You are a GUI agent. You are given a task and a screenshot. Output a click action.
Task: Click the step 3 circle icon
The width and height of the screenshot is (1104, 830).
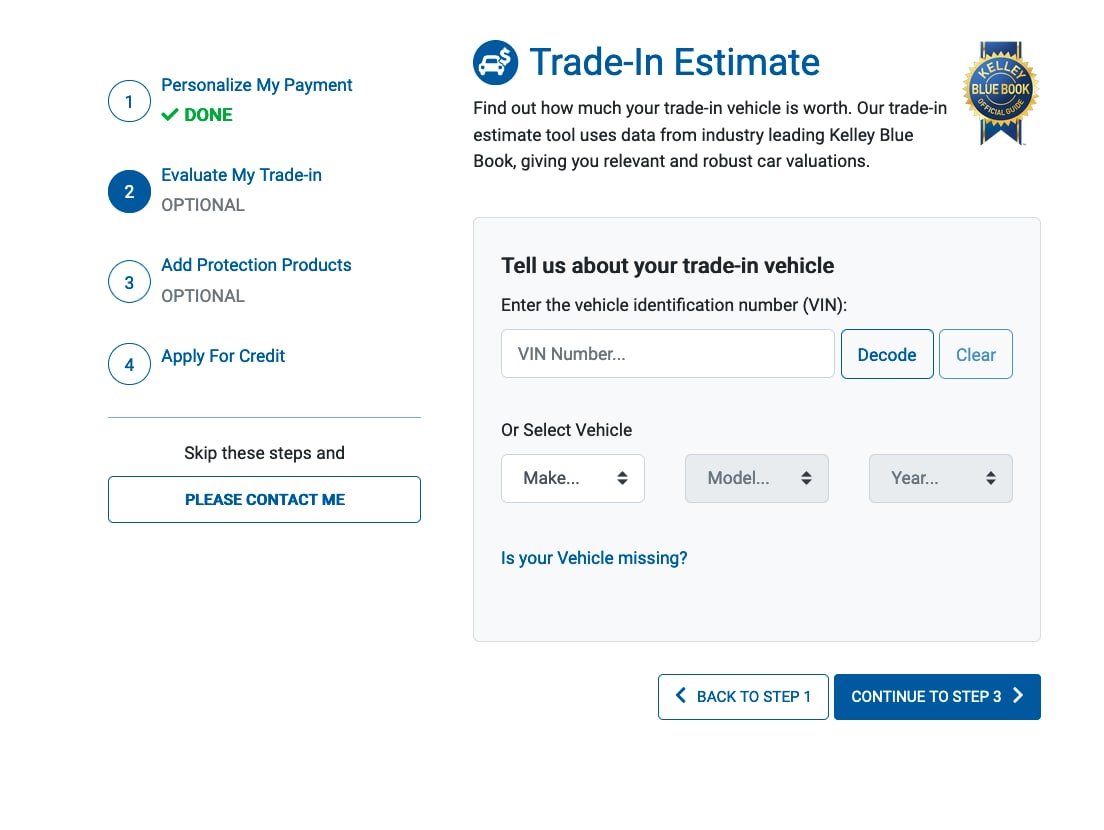[129, 282]
